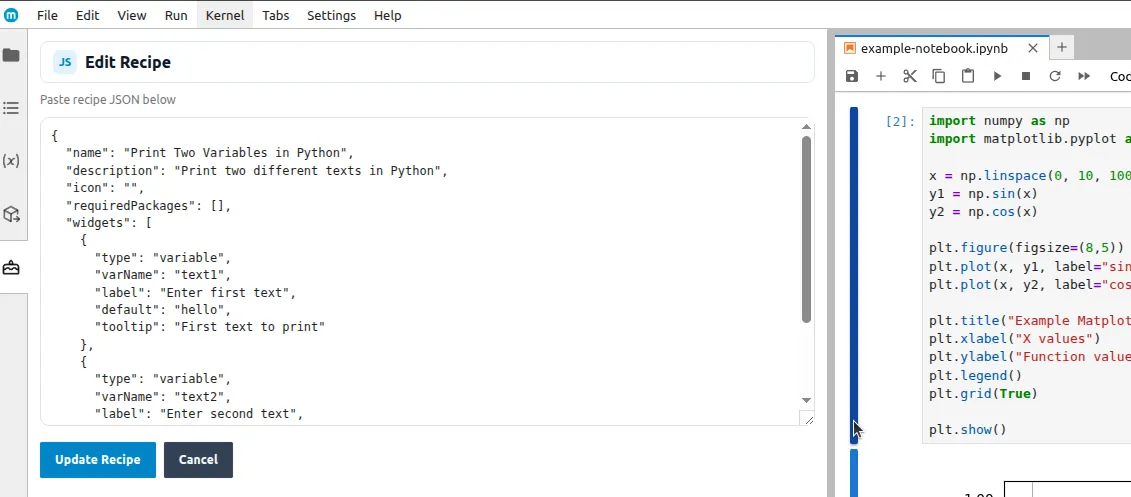Viewport: 1131px width, 497px height.
Task: Open the recipes cake sidebar icon
Action: tap(11, 268)
